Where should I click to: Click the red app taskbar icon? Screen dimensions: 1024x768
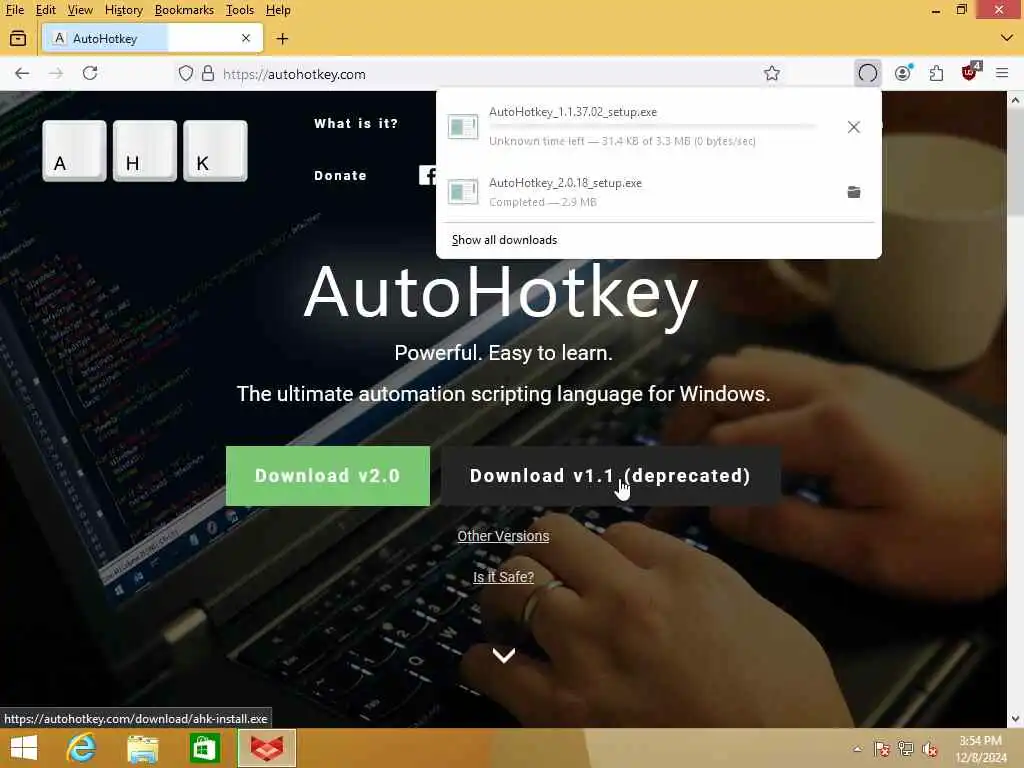[x=267, y=748]
